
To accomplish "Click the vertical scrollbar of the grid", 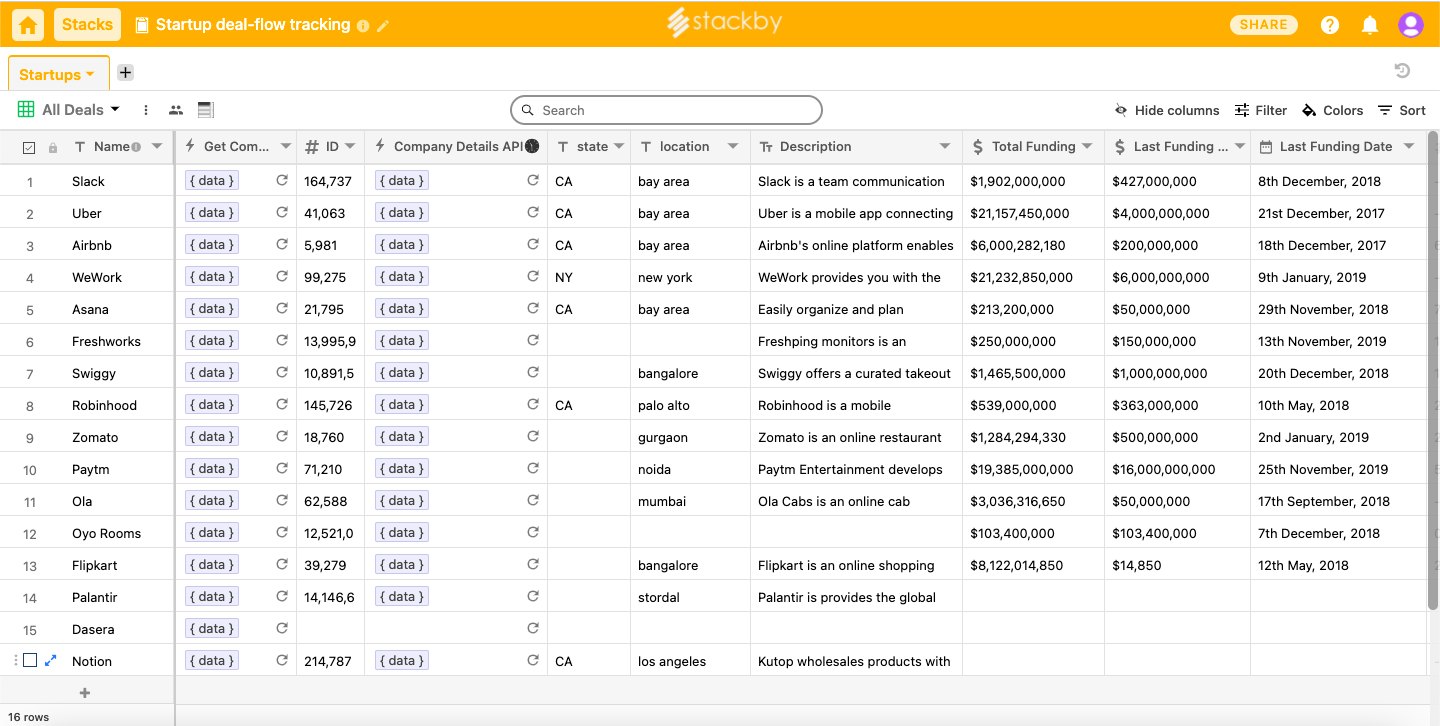I will [1434, 370].
